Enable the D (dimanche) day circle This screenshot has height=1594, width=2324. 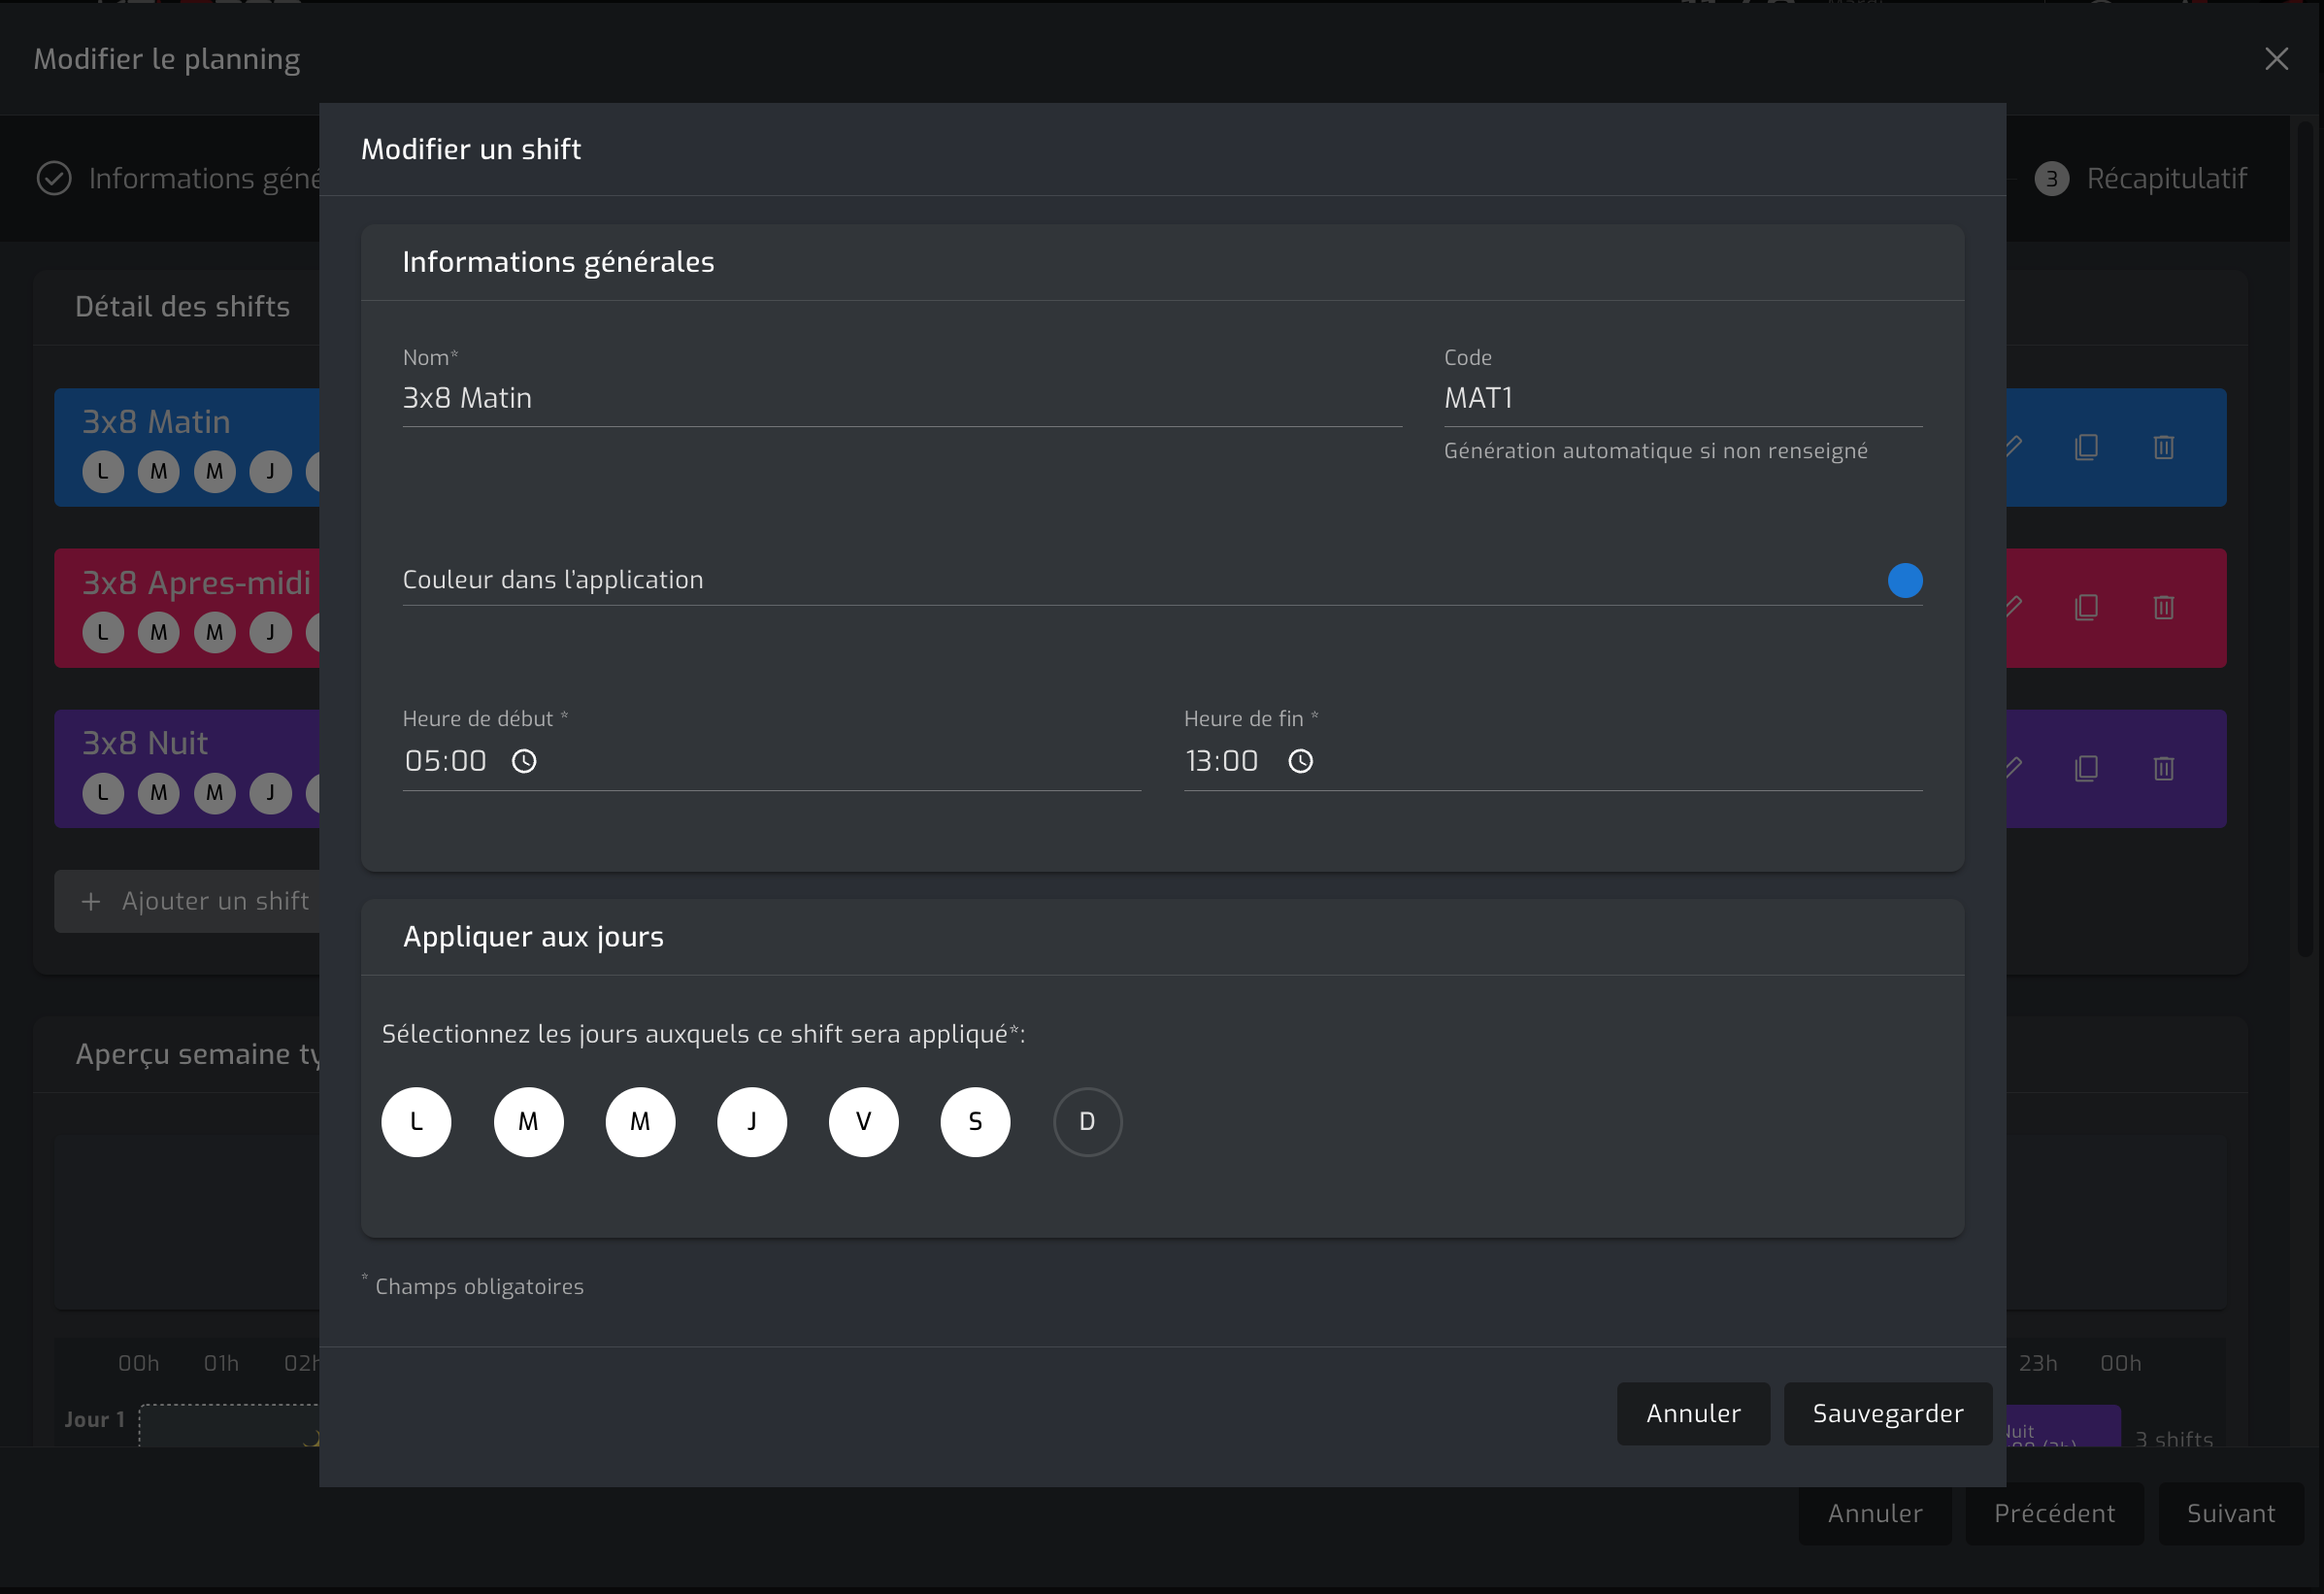click(x=1087, y=1121)
